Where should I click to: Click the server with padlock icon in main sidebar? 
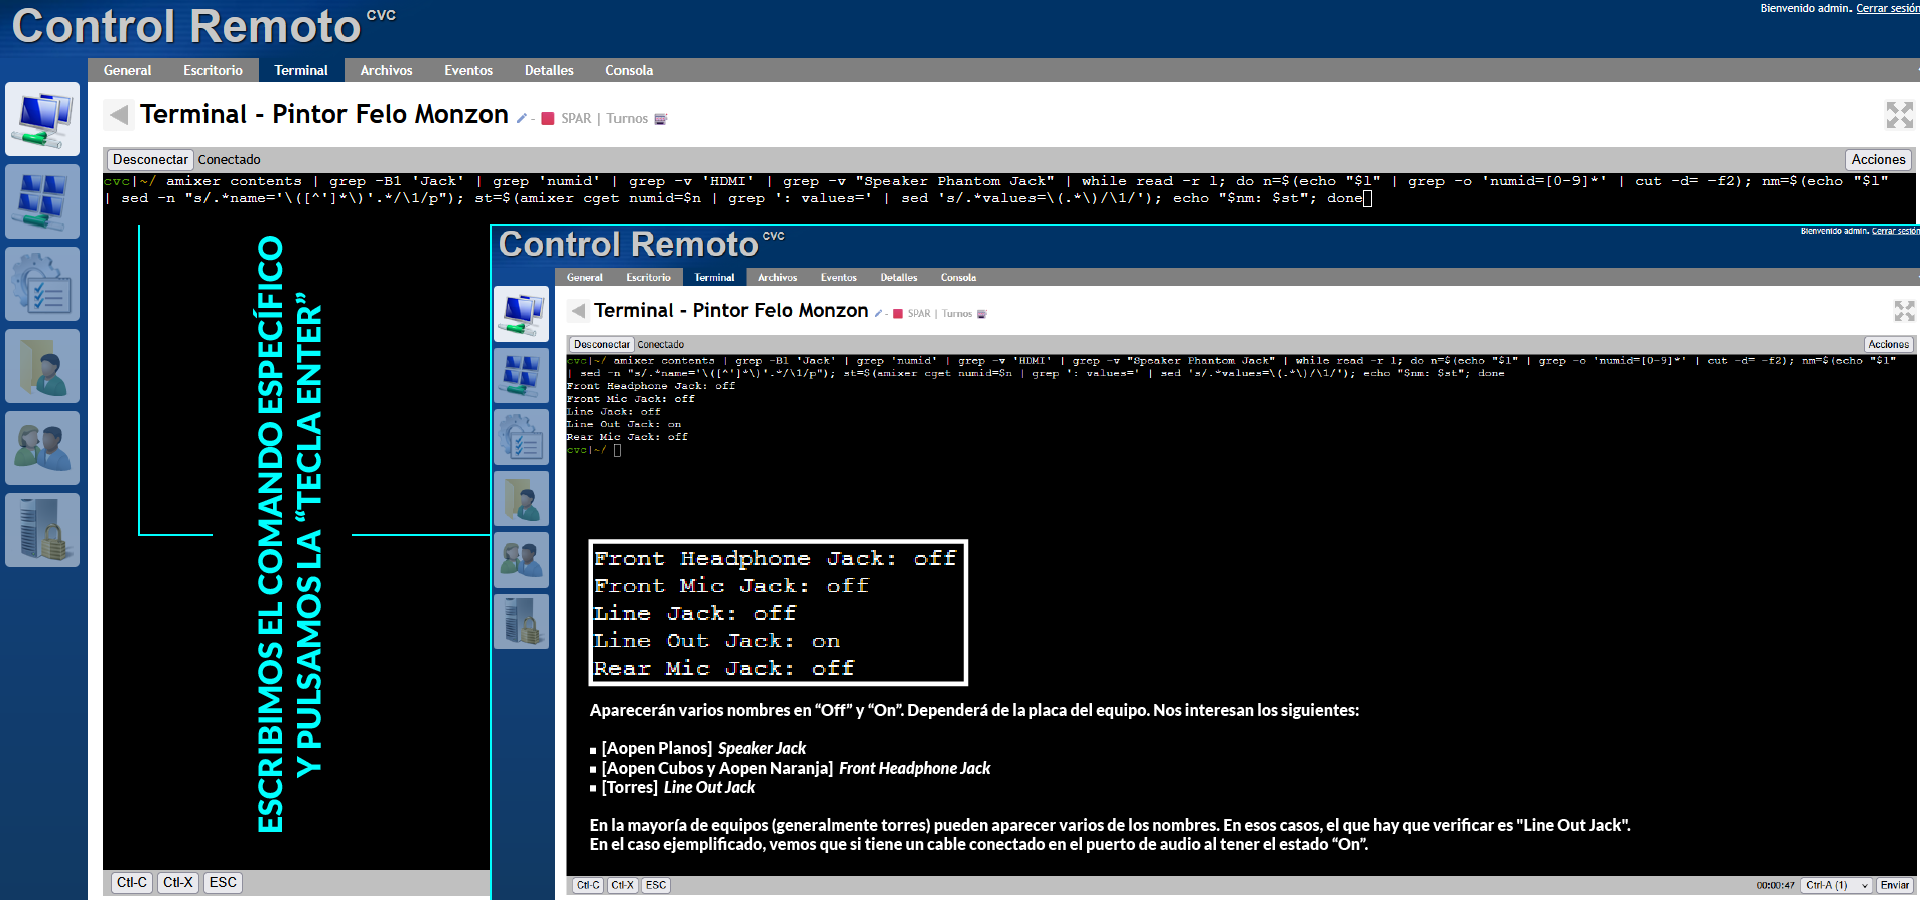coord(42,530)
